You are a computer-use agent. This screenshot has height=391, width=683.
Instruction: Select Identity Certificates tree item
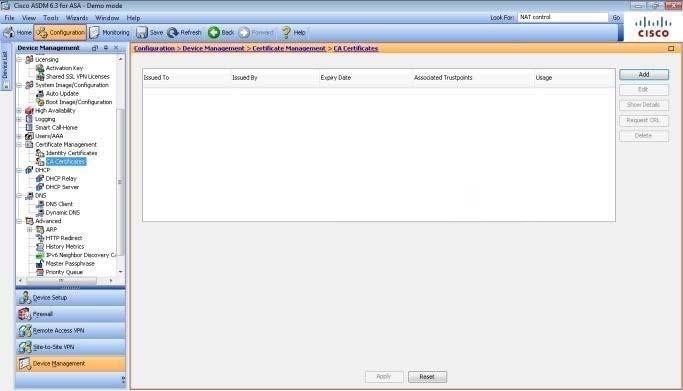pyautogui.click(x=71, y=153)
